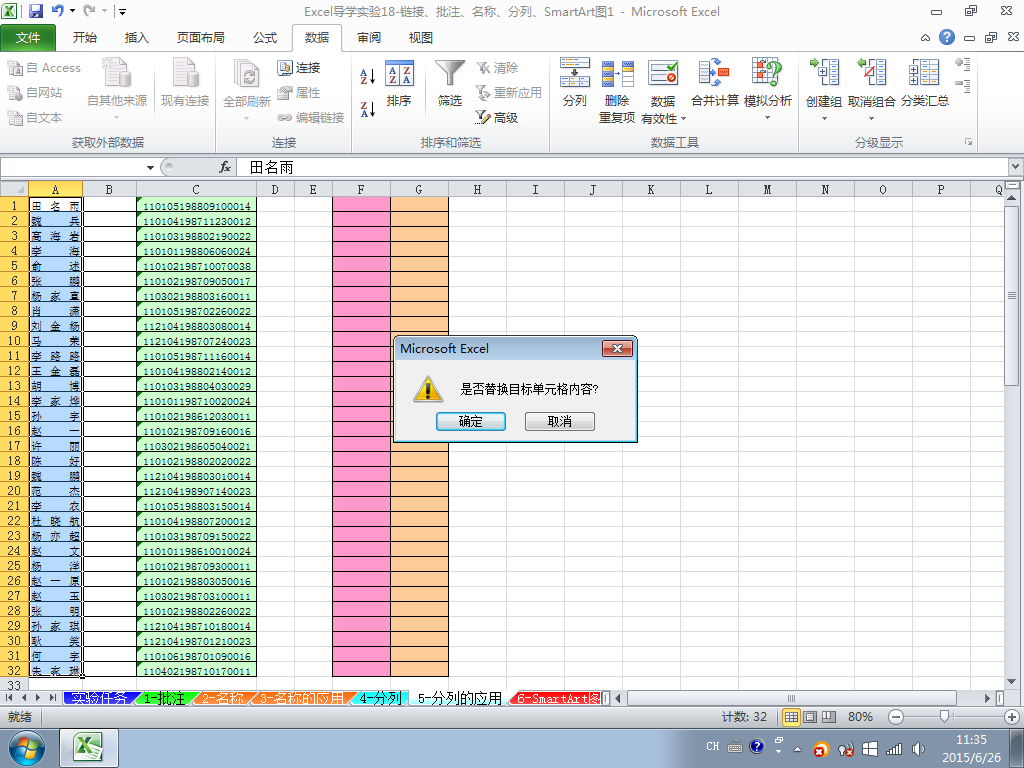Switch to Page Break Preview in status bar

(x=829, y=717)
